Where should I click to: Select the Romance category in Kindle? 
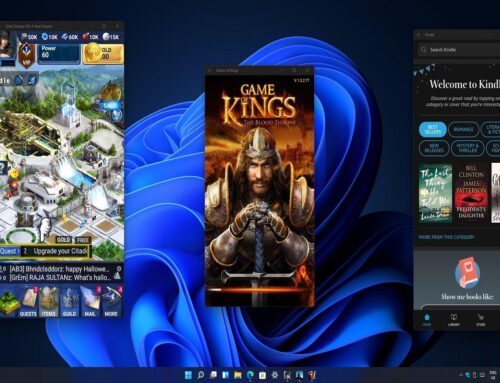(463, 129)
